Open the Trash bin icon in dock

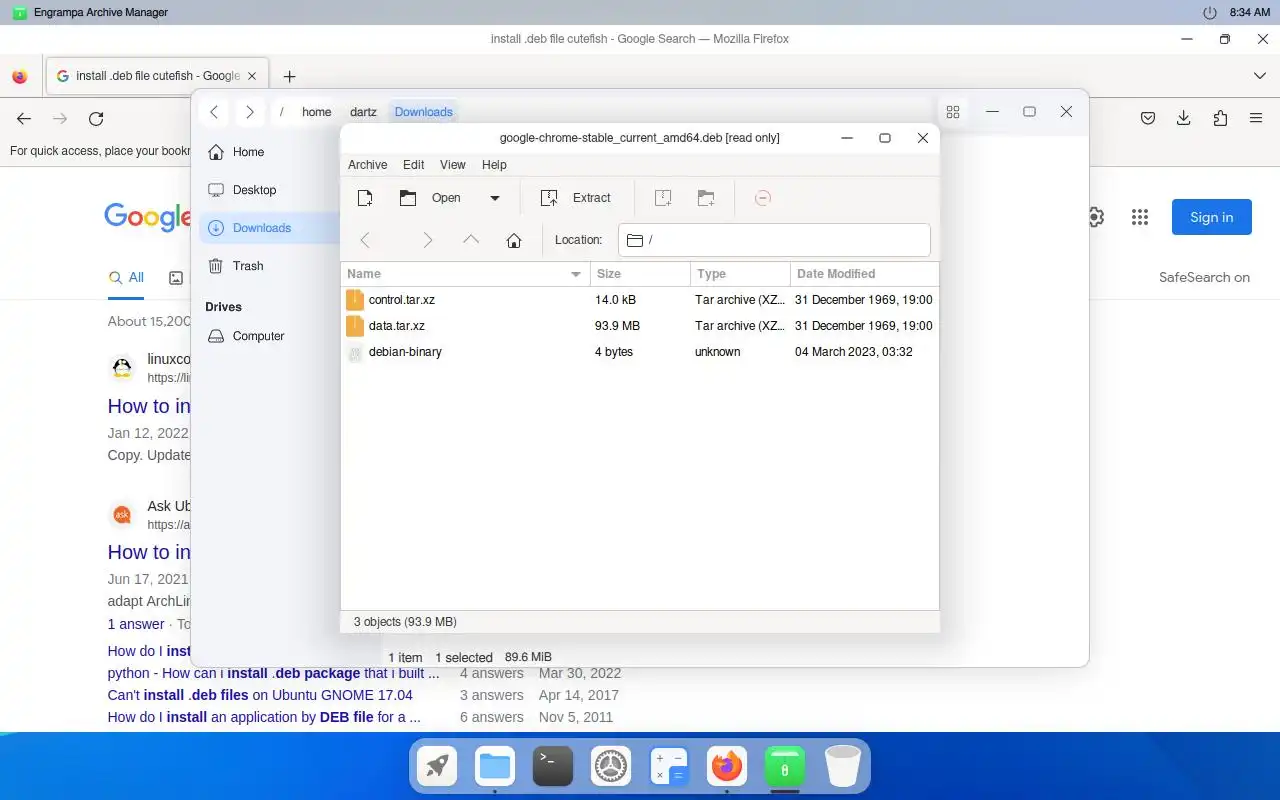coord(843,767)
